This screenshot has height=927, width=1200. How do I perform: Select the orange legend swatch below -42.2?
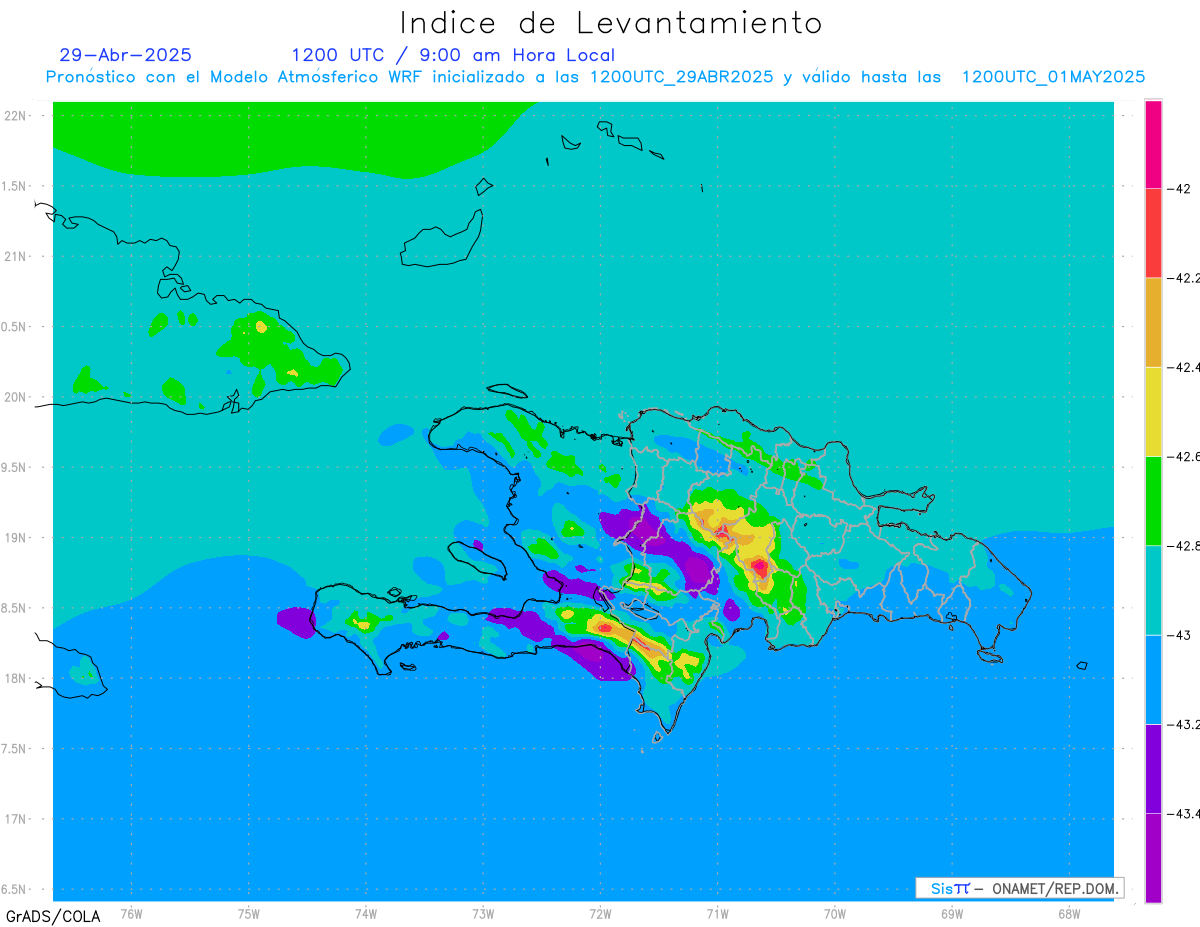pos(1153,322)
